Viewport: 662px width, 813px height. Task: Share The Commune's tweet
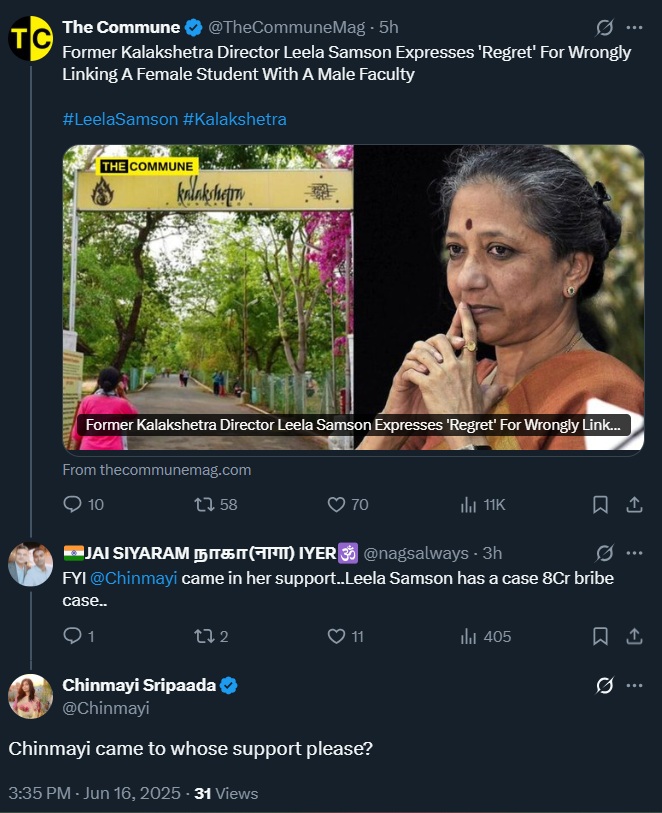(x=634, y=505)
